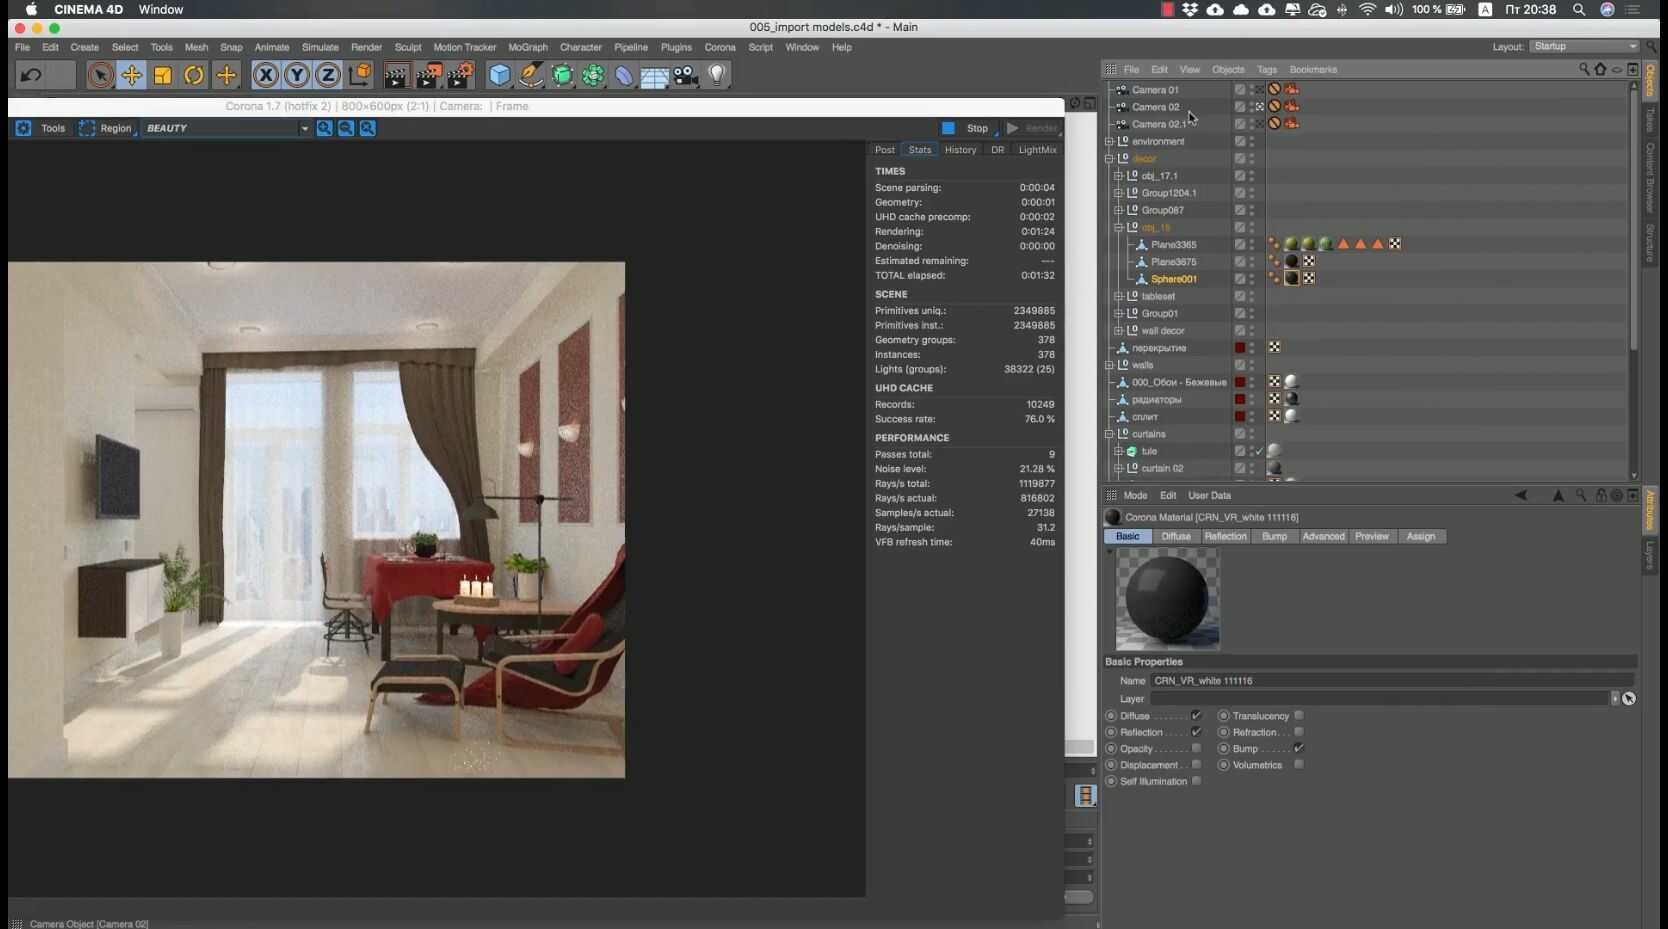Open the Reflection material tab
The width and height of the screenshot is (1668, 929).
[1225, 537]
